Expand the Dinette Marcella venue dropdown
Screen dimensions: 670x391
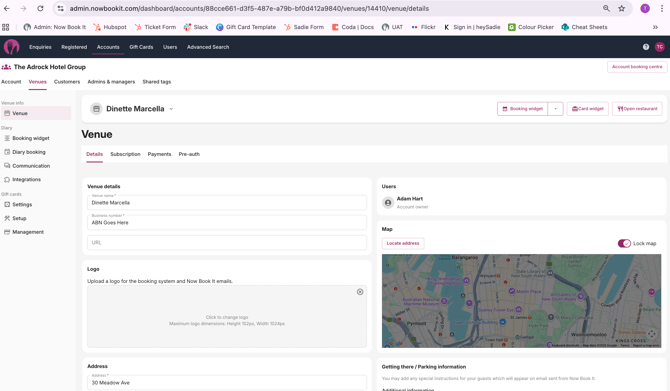[x=171, y=109]
